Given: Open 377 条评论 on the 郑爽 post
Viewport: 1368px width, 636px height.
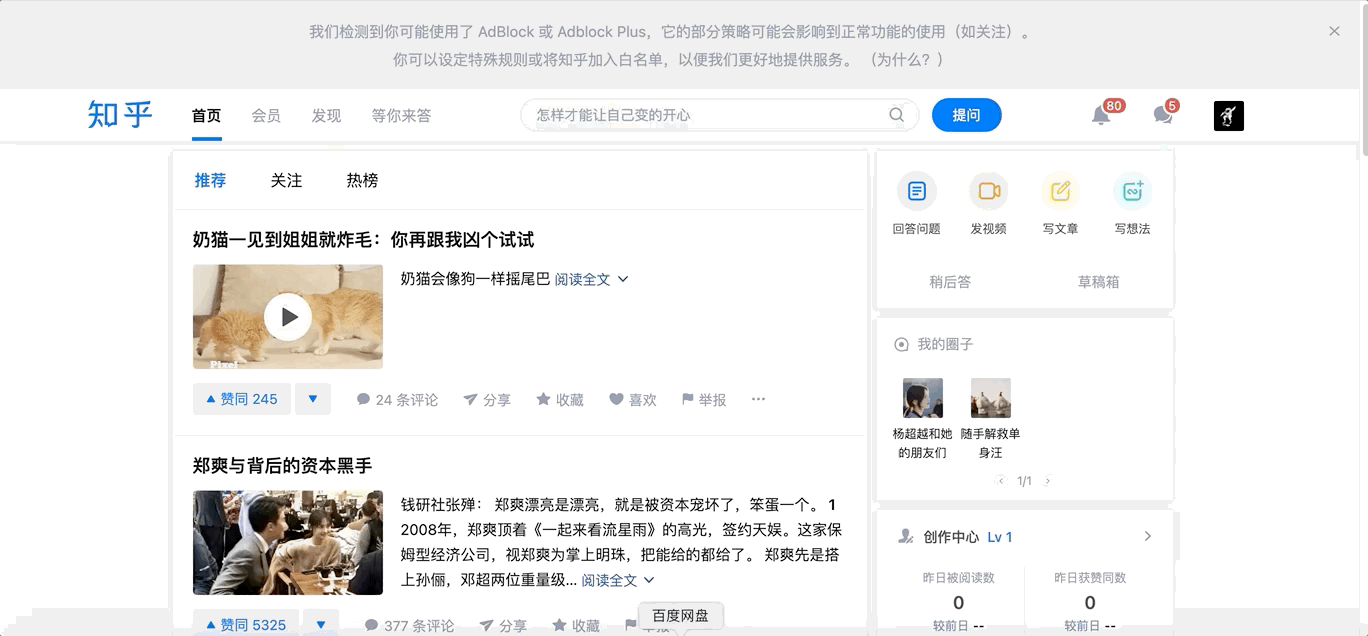Looking at the screenshot, I should [409, 625].
